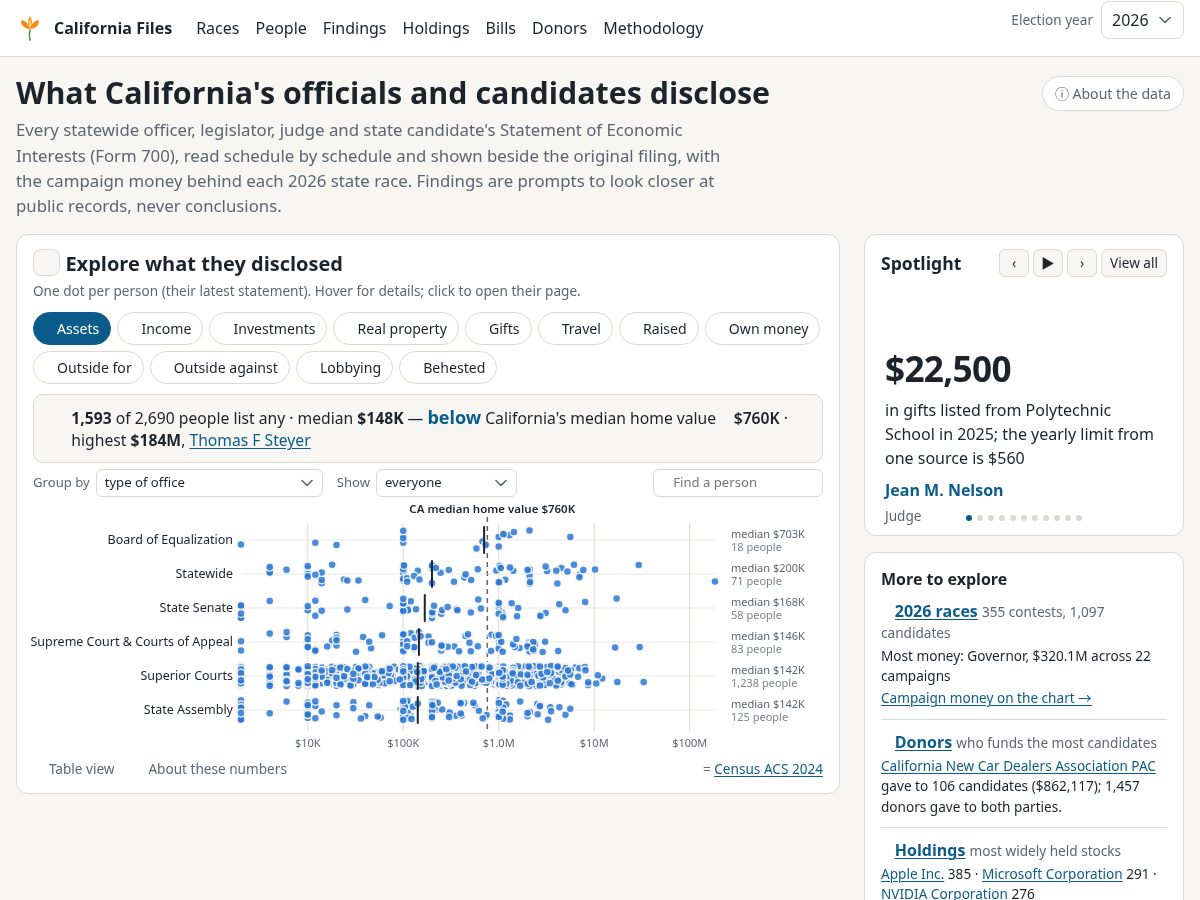Open the Election year 2026 dropdown
Screen dimensions: 1200x900
(x=1142, y=20)
